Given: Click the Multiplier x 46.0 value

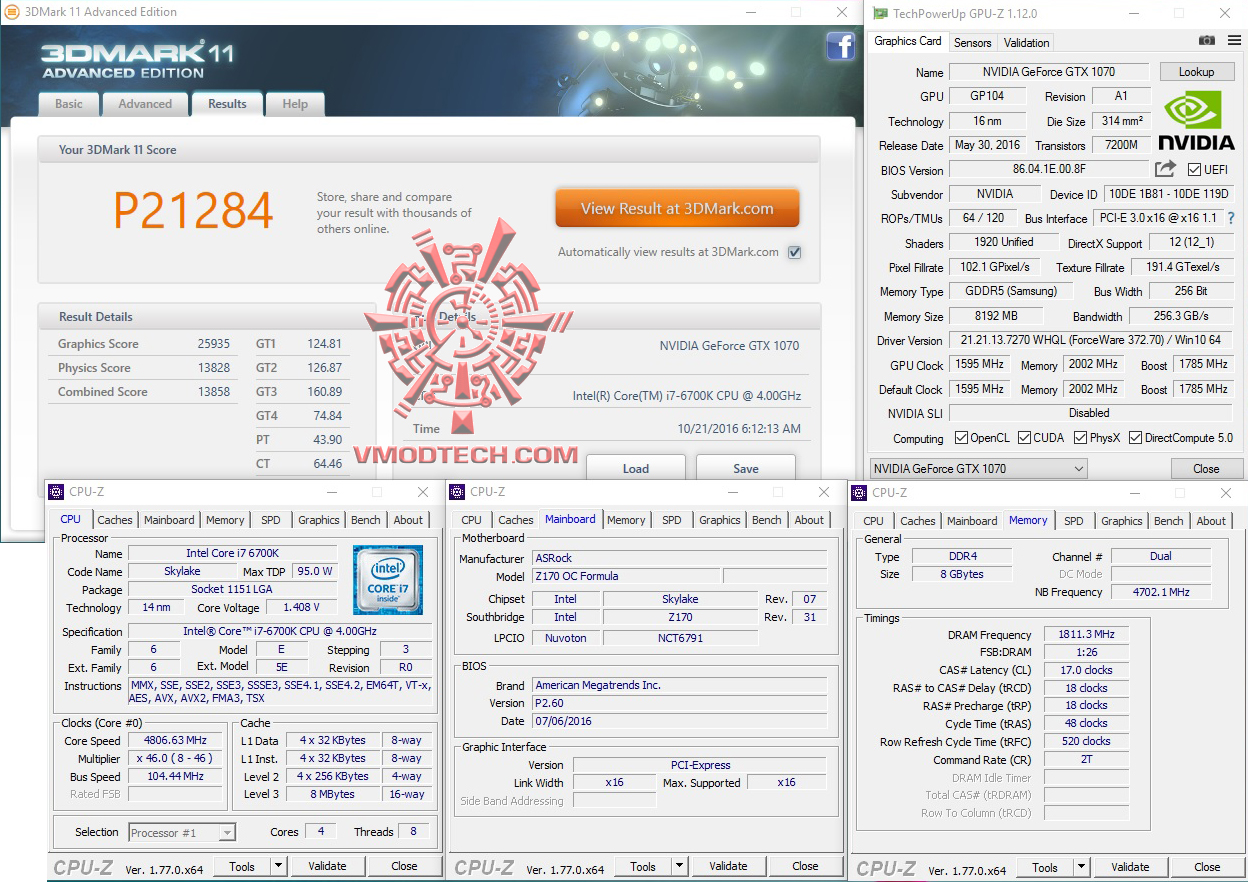Looking at the screenshot, I should pos(175,759).
